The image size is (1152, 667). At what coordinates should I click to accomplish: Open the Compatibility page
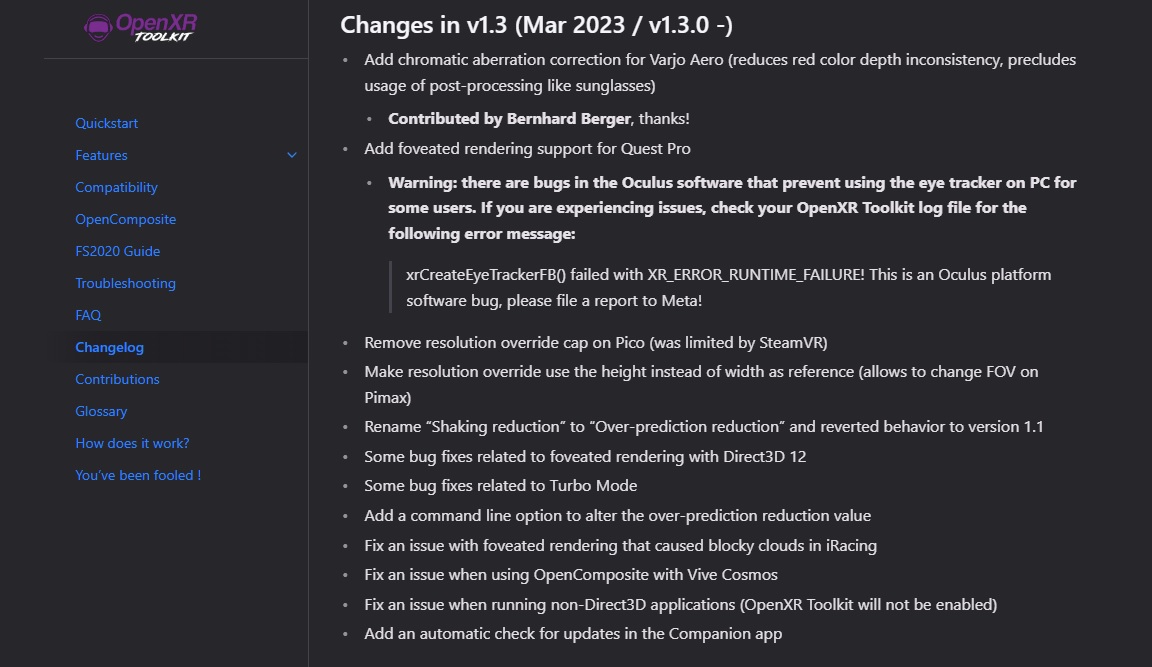[116, 187]
